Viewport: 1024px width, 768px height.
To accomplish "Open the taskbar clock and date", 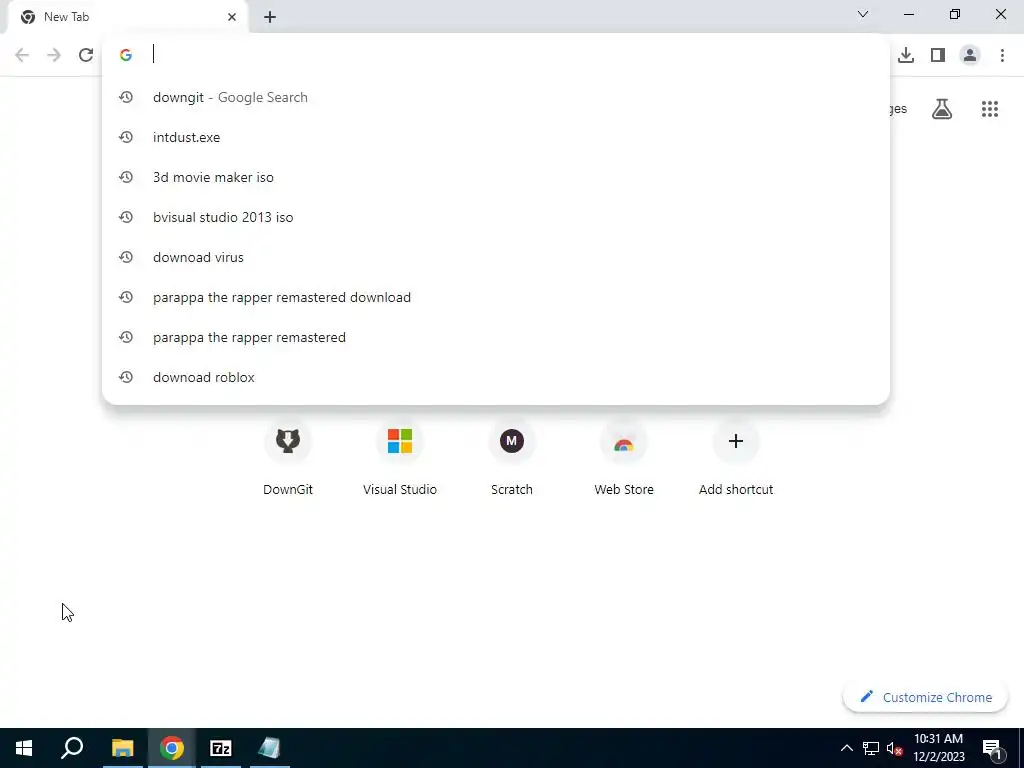I will (x=938, y=748).
